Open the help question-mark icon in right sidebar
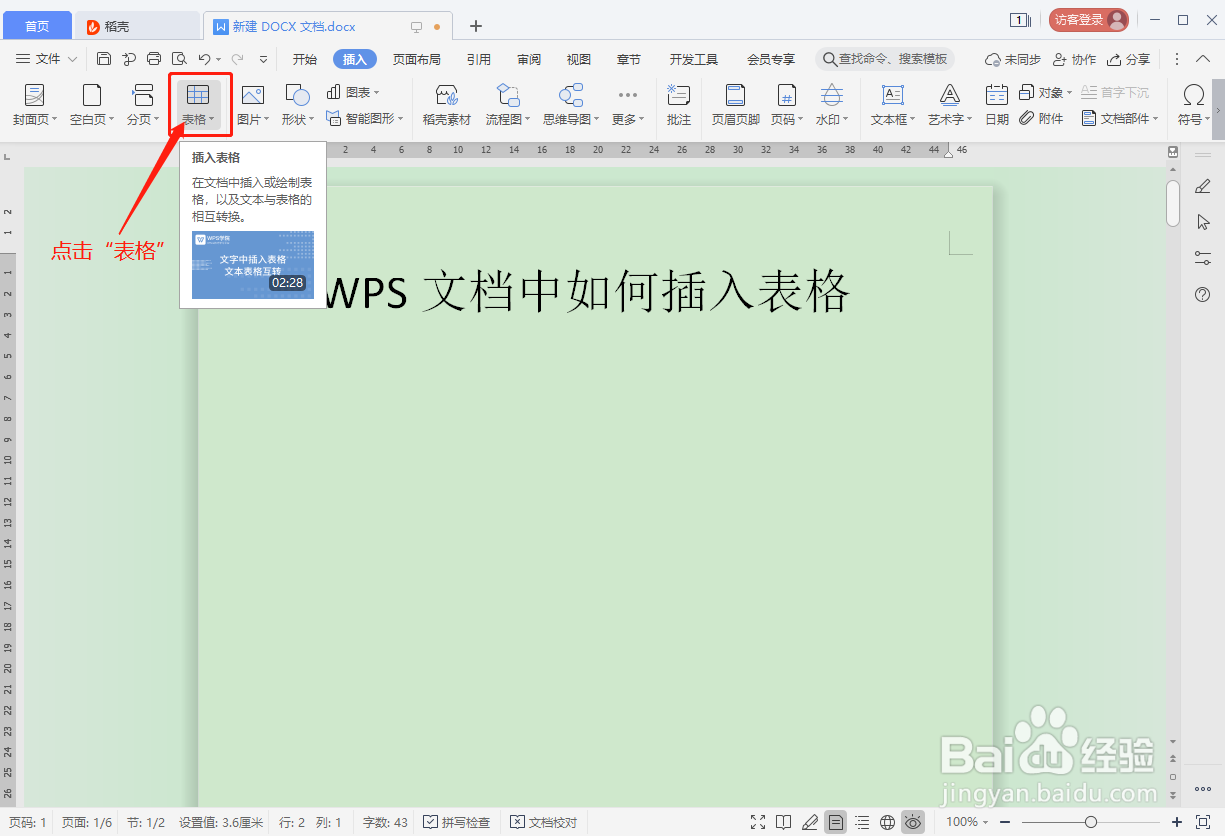 click(x=1203, y=294)
